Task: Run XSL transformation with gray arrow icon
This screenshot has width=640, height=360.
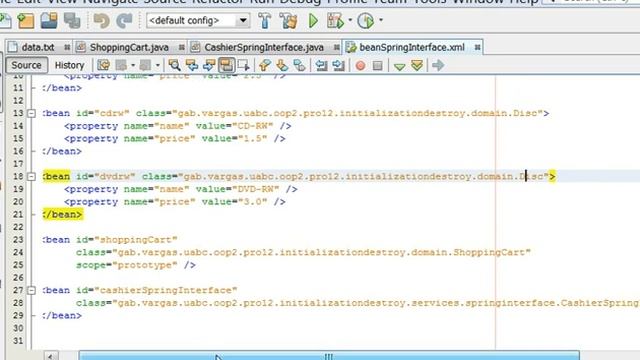Action: [438, 65]
